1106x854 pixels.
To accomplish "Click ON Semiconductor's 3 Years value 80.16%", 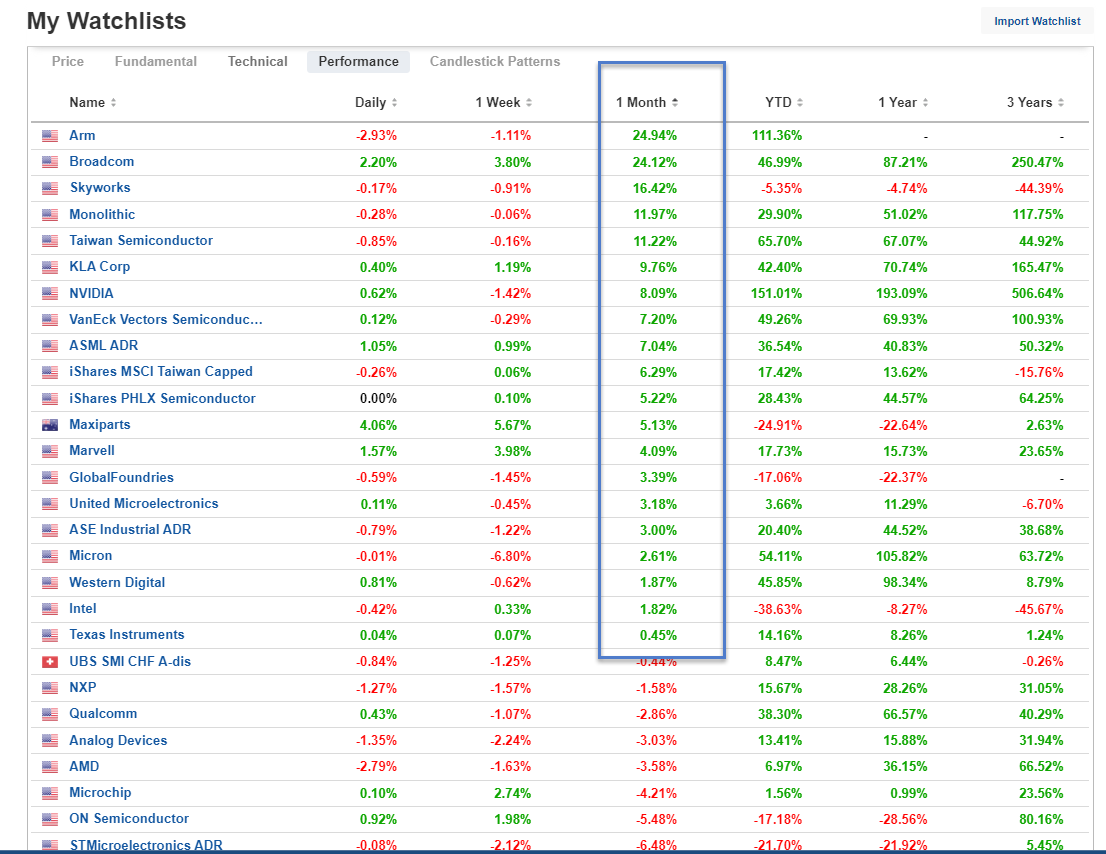I will [1041, 819].
